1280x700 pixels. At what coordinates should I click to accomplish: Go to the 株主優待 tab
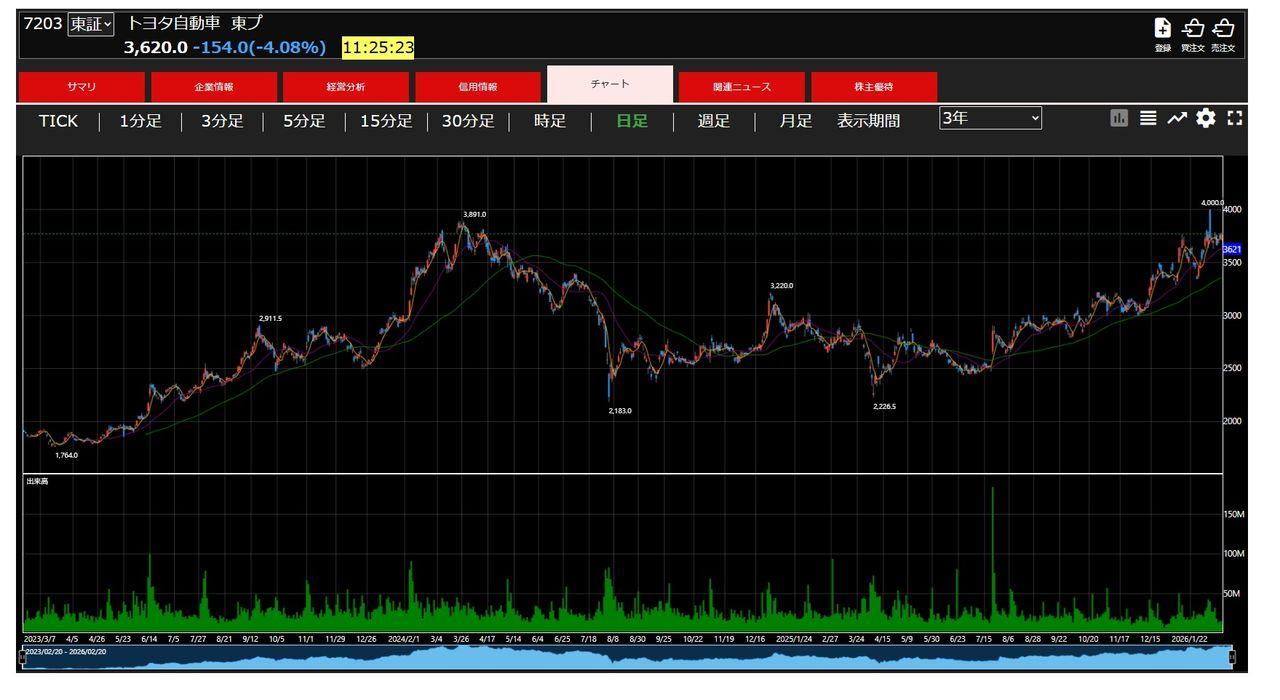874,87
